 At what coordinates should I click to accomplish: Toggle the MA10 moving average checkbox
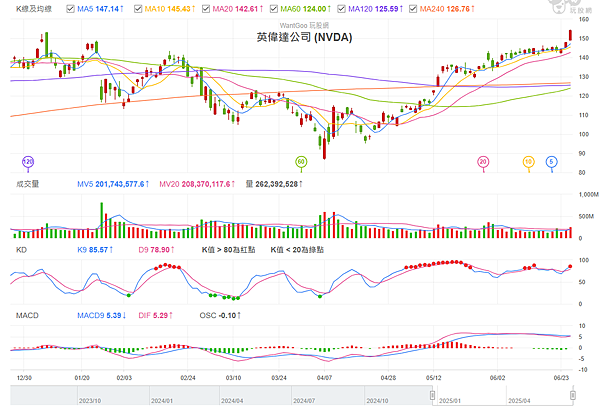point(138,9)
